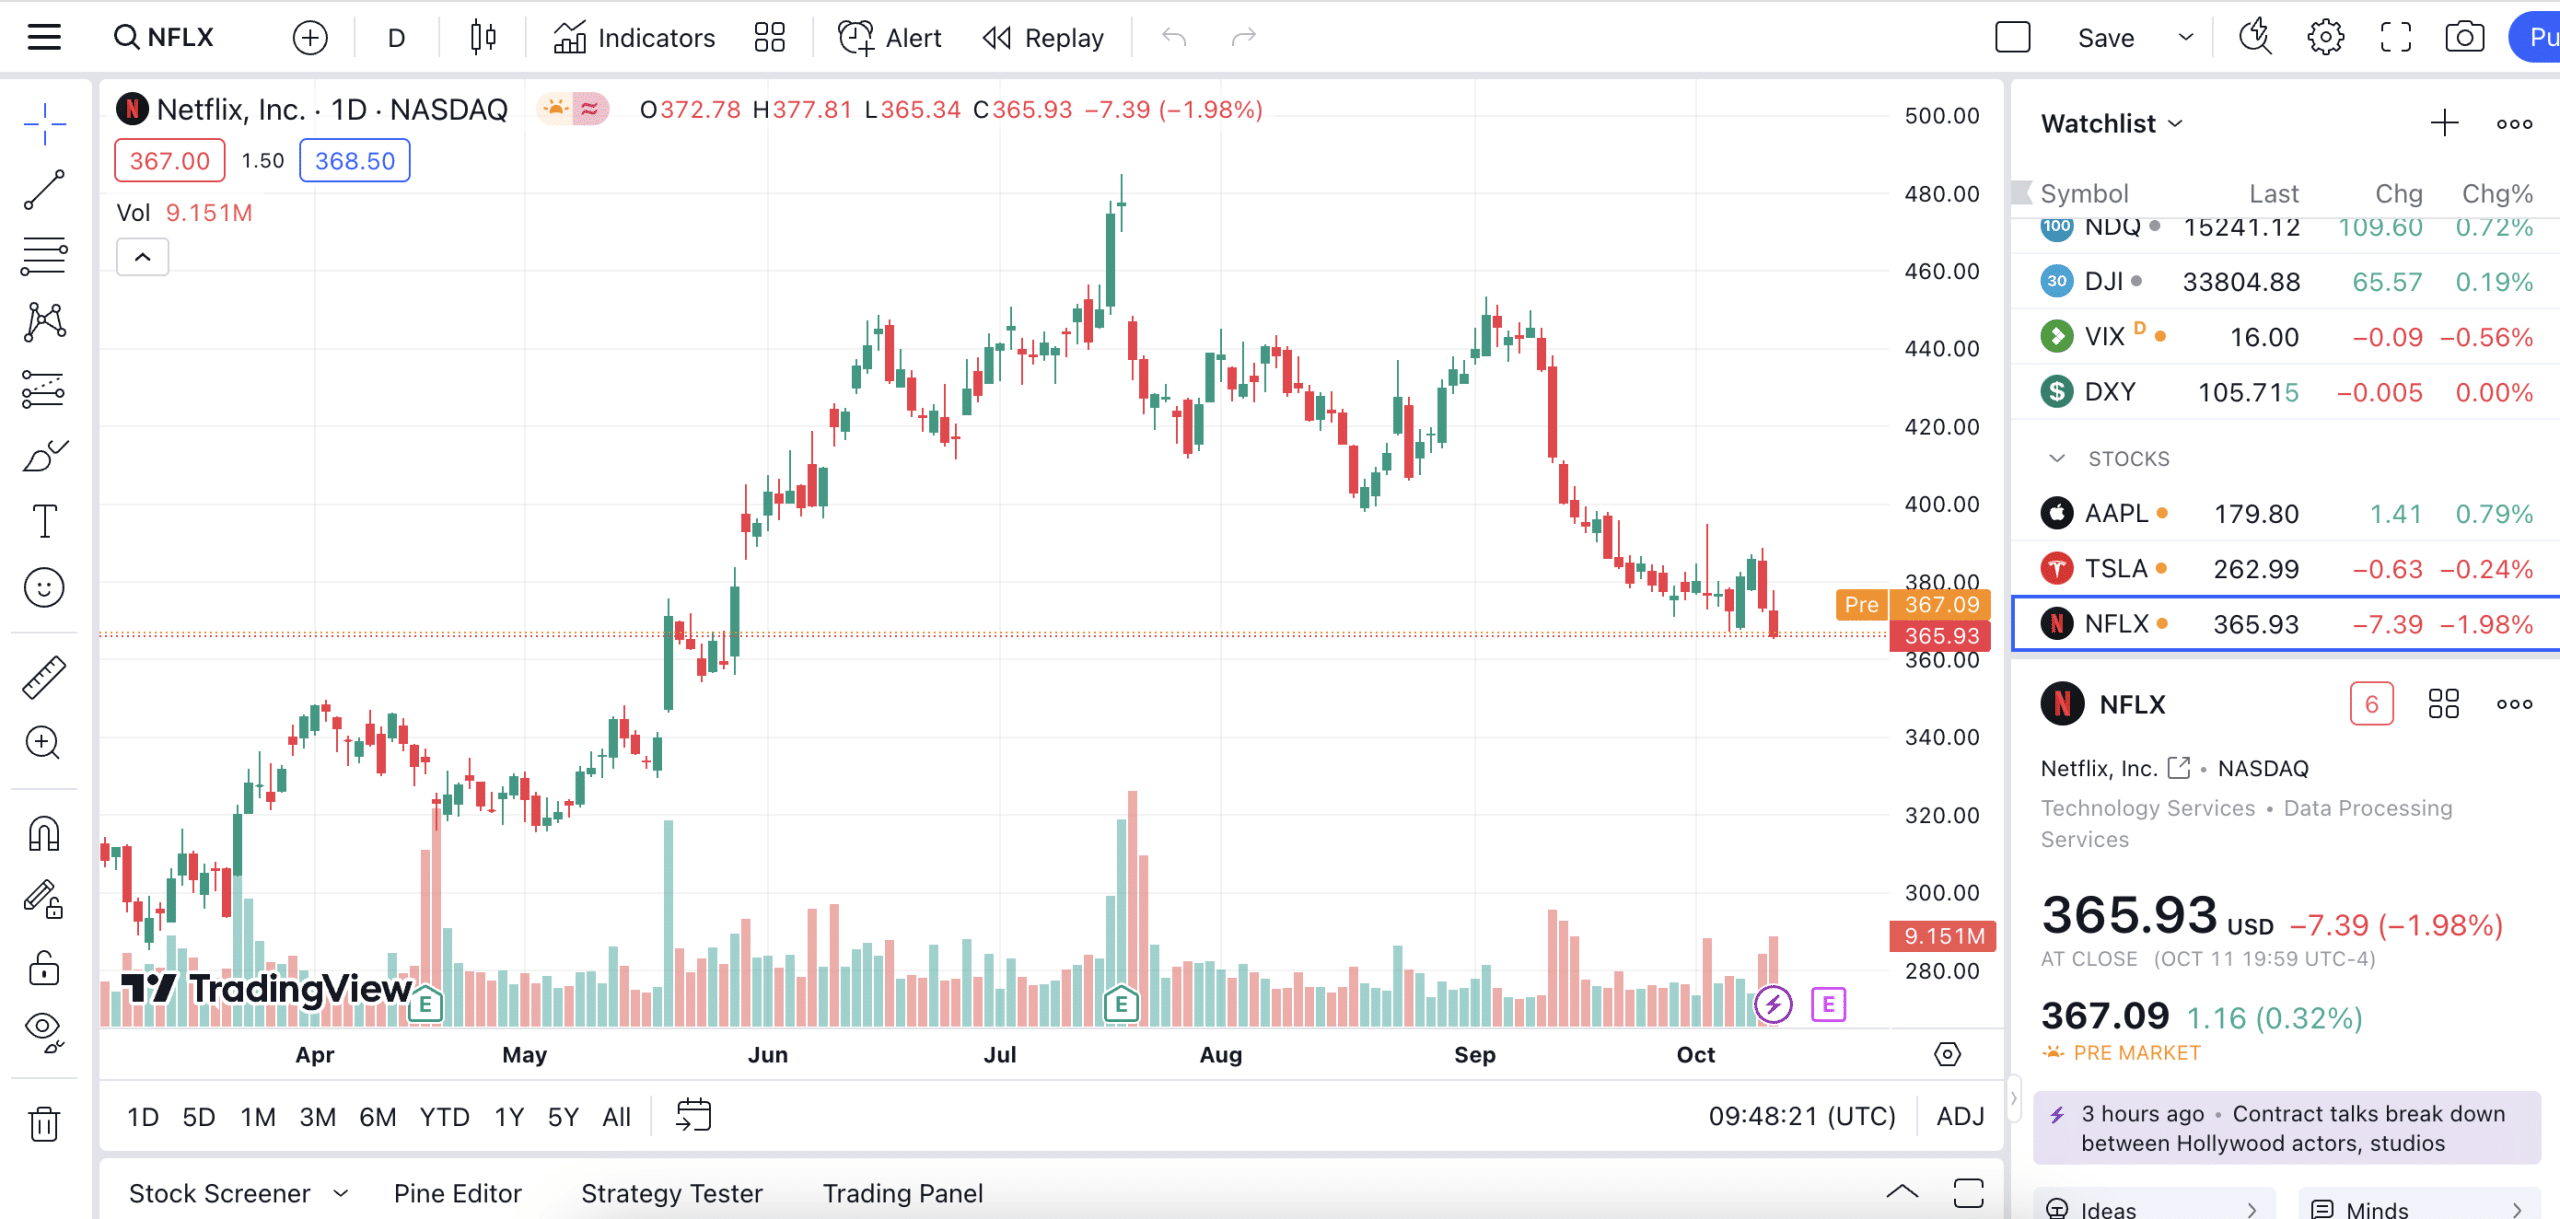
Task: Open indicator templates grid icon
Action: click(x=769, y=38)
